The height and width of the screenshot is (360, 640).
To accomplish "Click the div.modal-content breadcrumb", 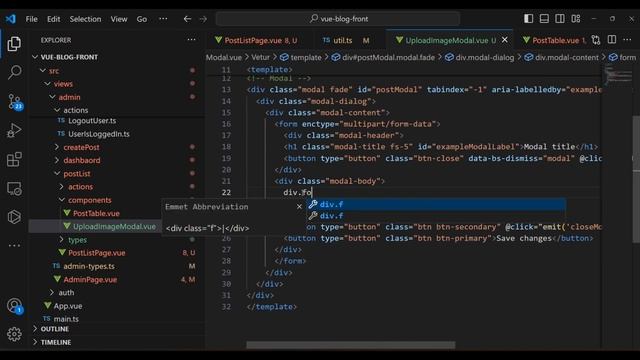I will click(562, 58).
